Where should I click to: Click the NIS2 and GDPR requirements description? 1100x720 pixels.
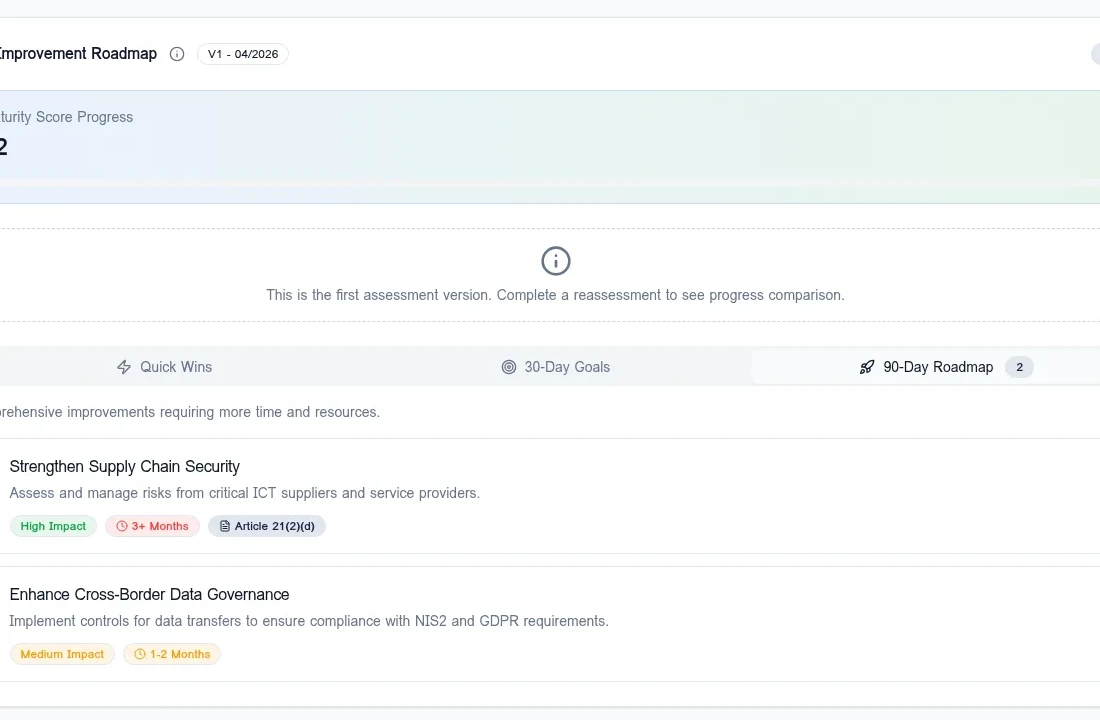[x=309, y=621]
